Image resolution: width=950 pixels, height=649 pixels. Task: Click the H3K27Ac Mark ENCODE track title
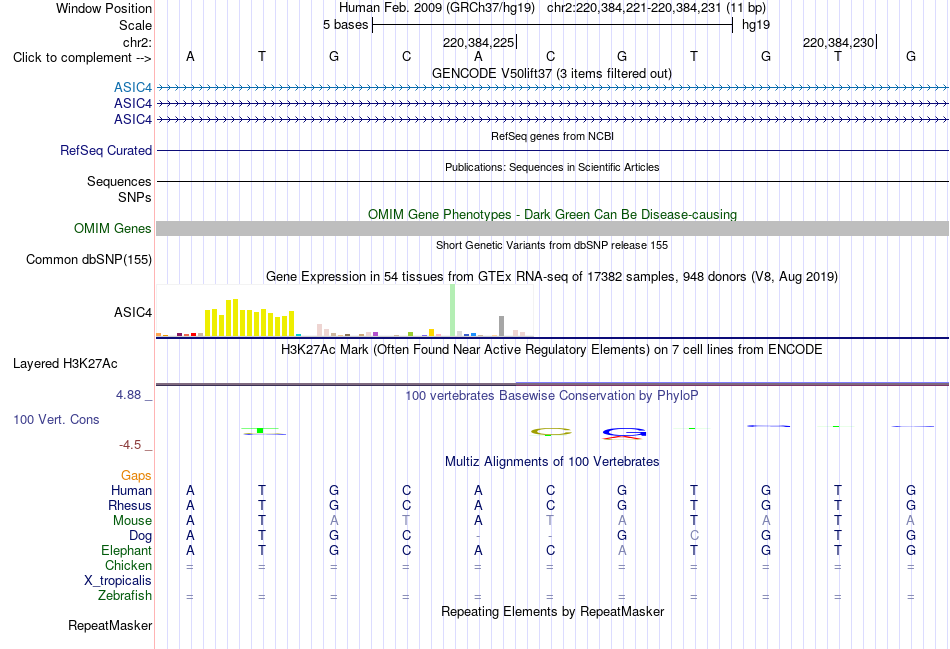[x=552, y=350]
